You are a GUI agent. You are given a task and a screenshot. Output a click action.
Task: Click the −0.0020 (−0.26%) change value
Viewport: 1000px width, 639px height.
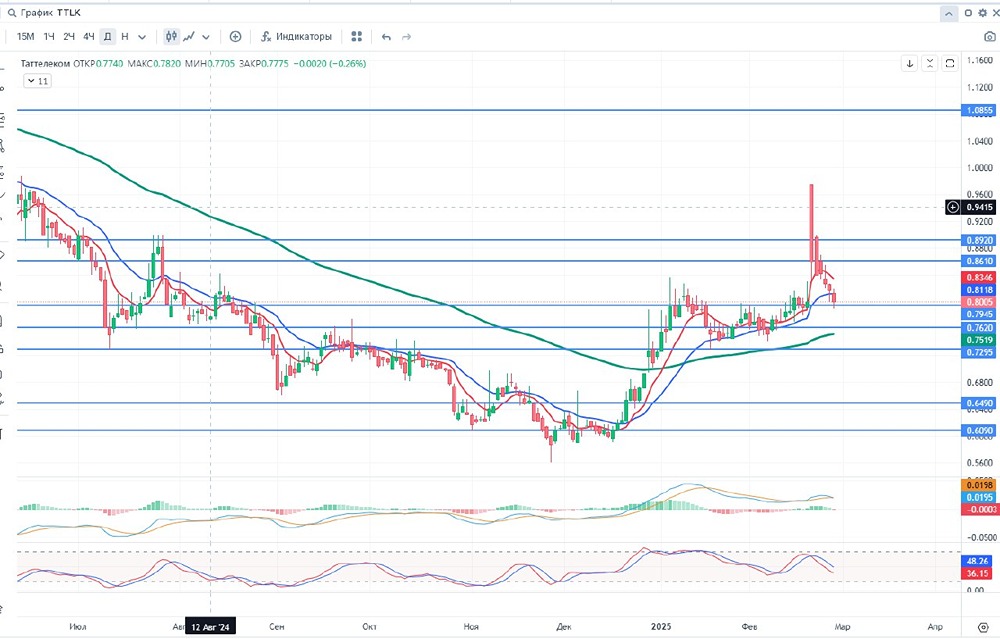point(330,64)
